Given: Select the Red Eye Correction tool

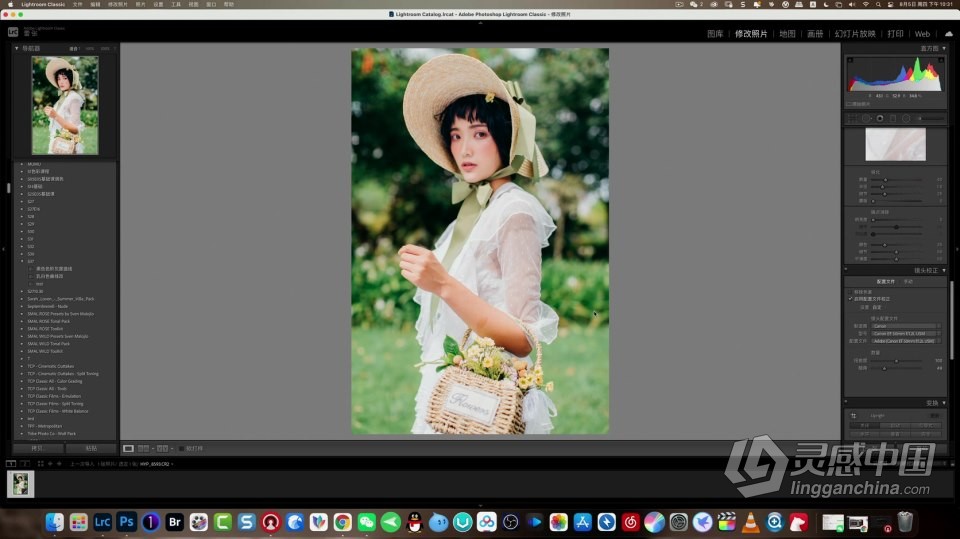Looking at the screenshot, I should point(880,118).
